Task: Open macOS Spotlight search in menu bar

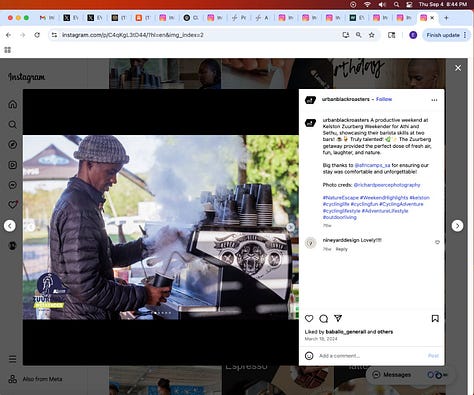Action: tap(396, 4)
